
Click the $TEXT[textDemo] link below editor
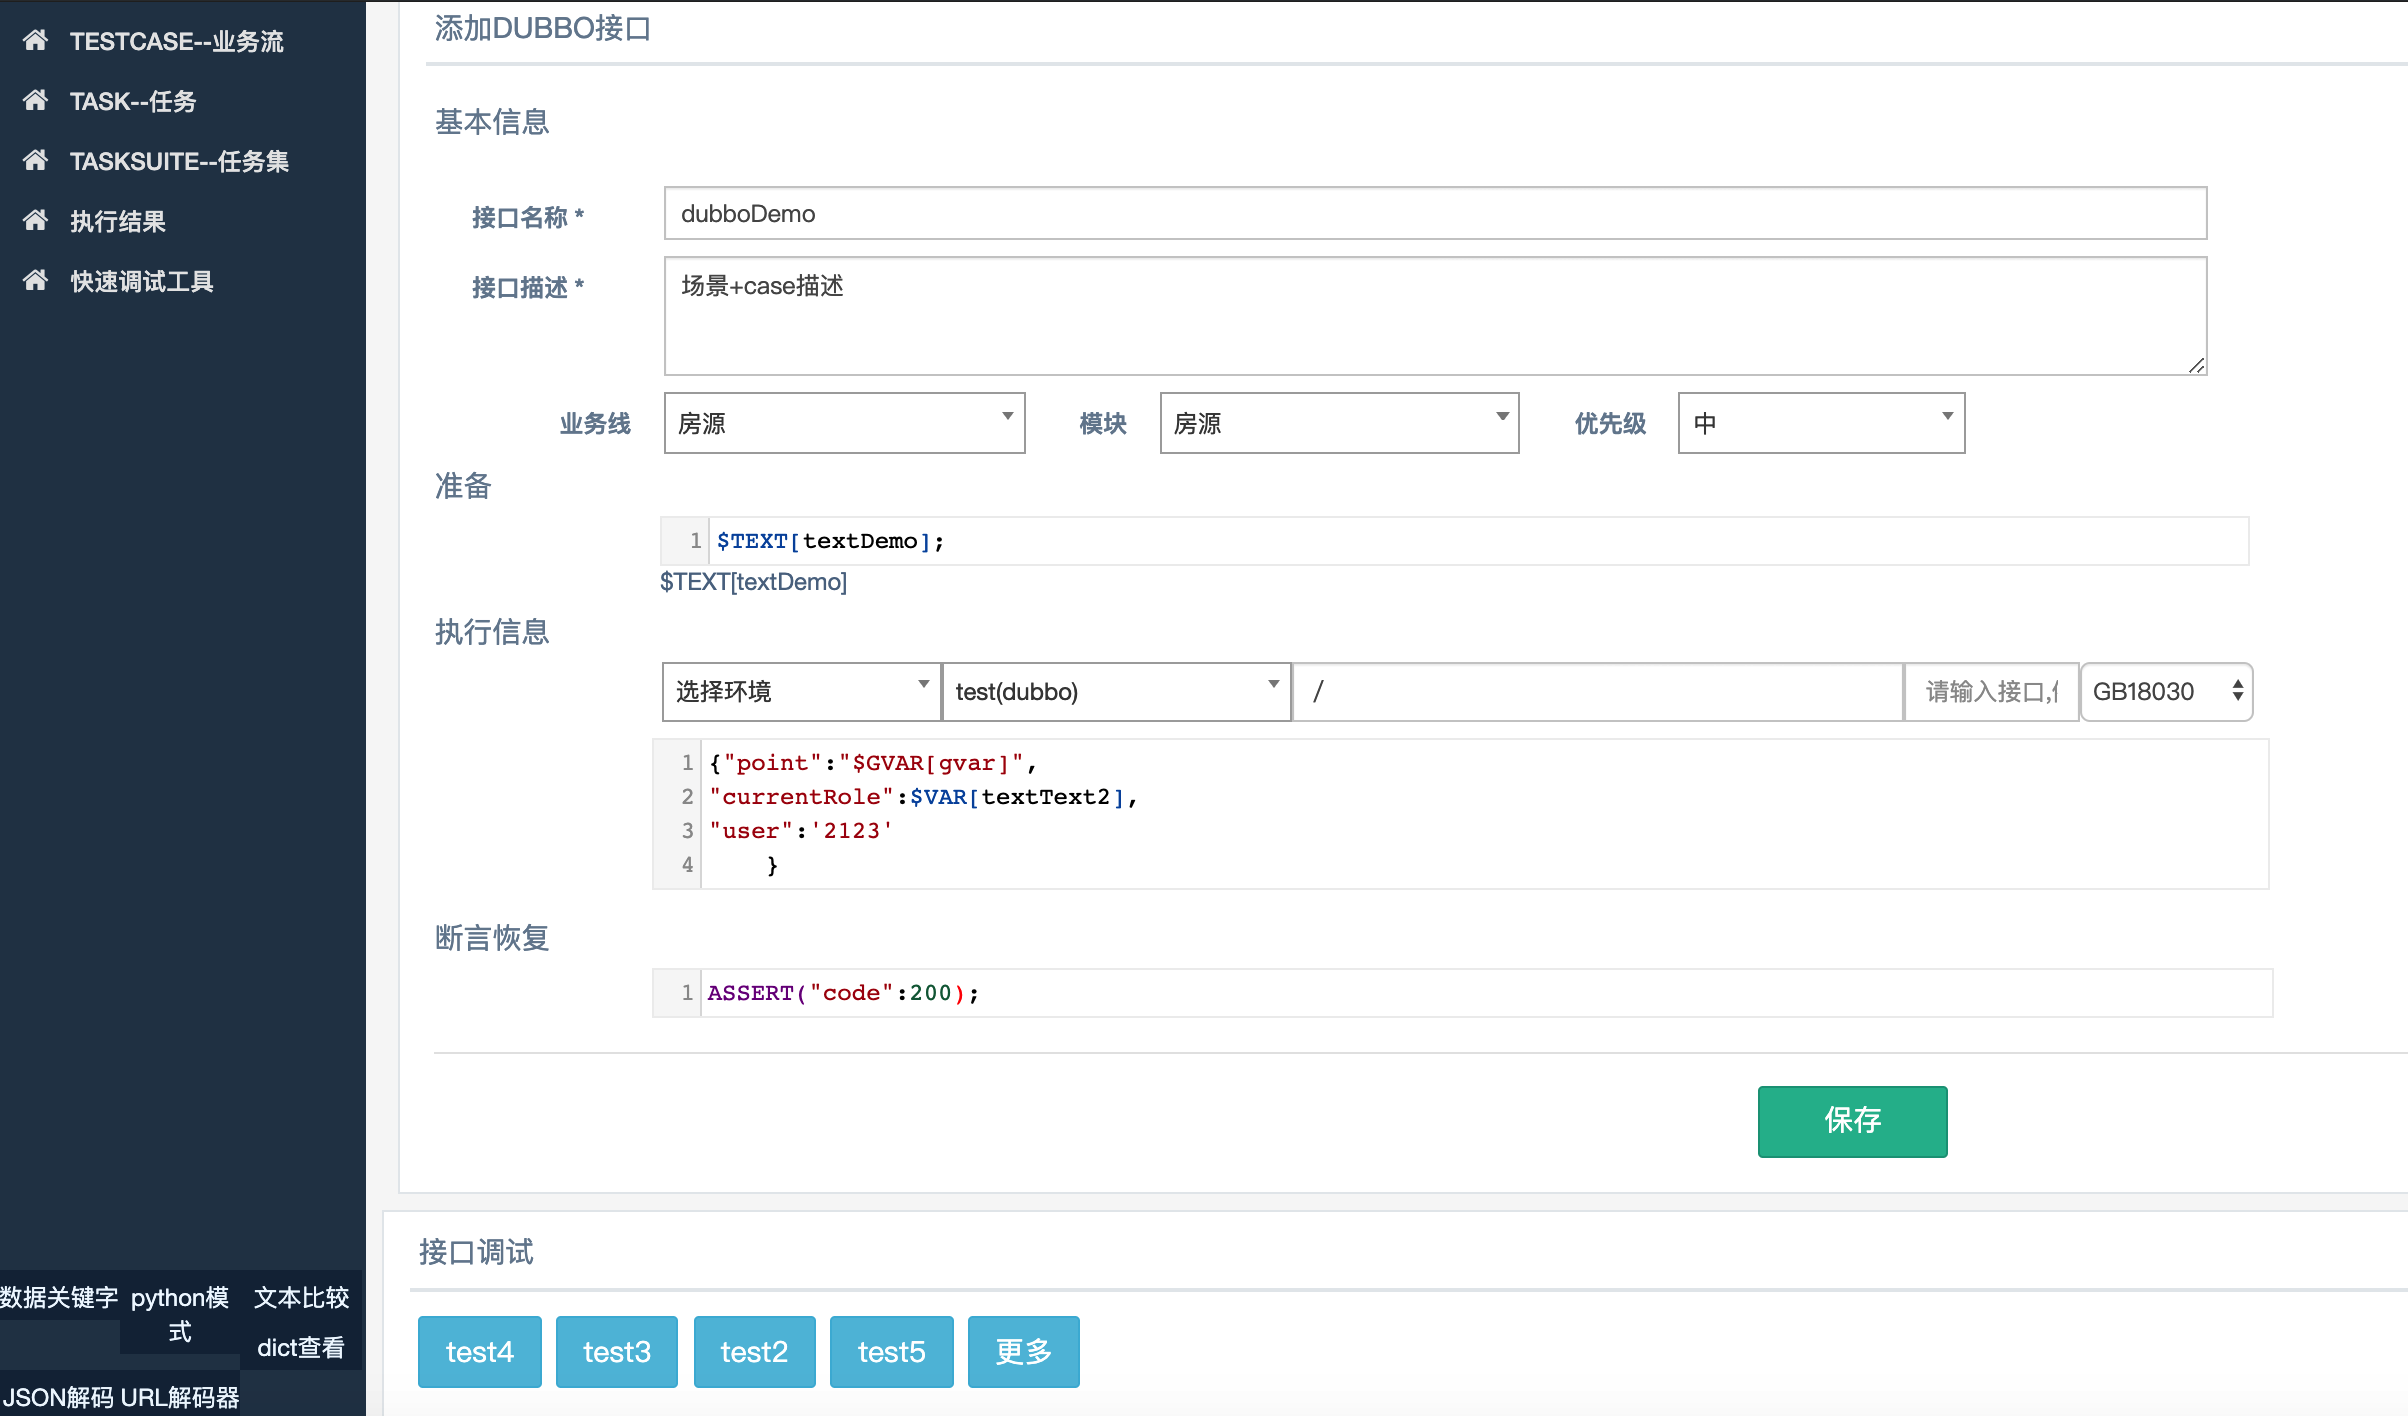[x=753, y=582]
